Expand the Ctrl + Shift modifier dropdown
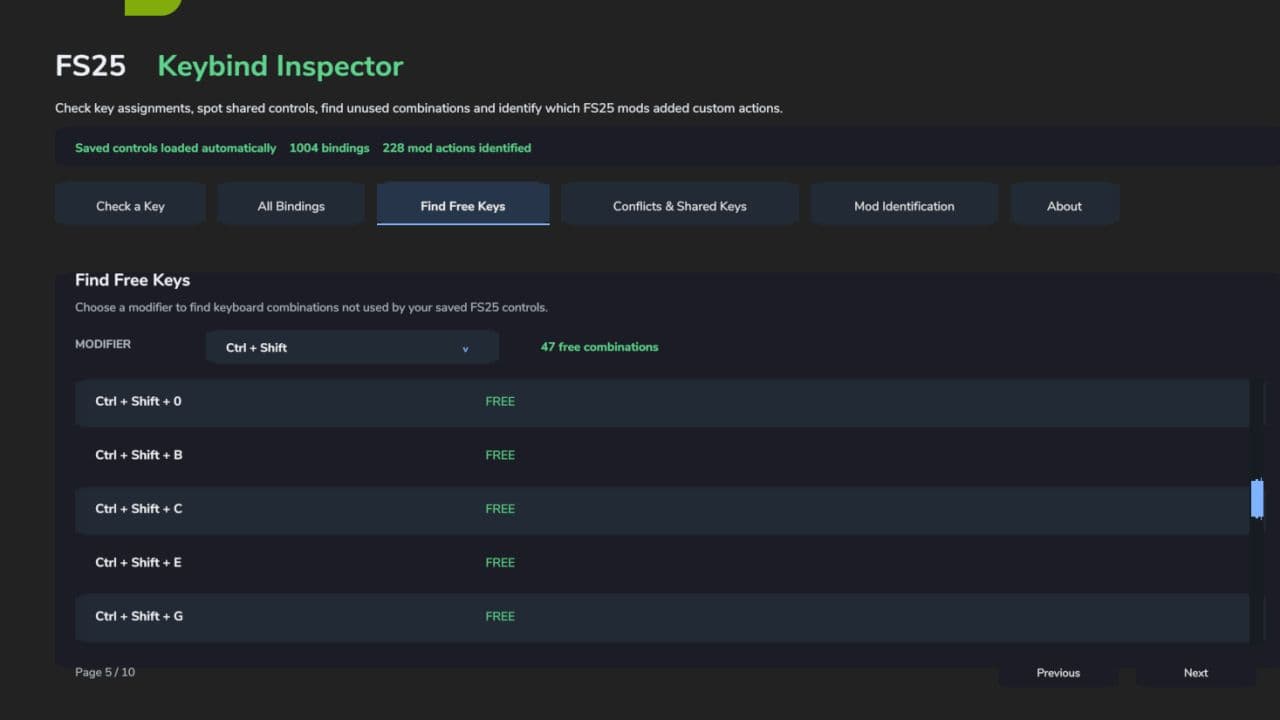This screenshot has width=1280, height=720. (x=352, y=347)
